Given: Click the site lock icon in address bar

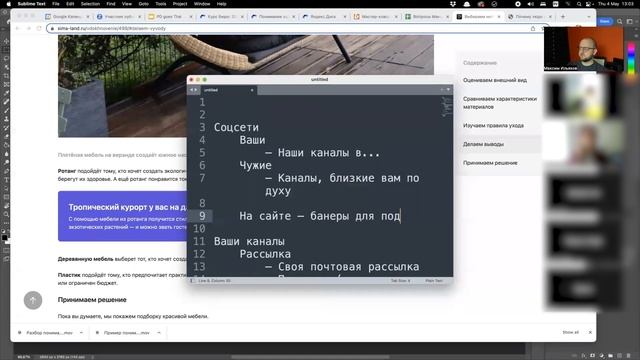Looking at the screenshot, I should 52,28.
